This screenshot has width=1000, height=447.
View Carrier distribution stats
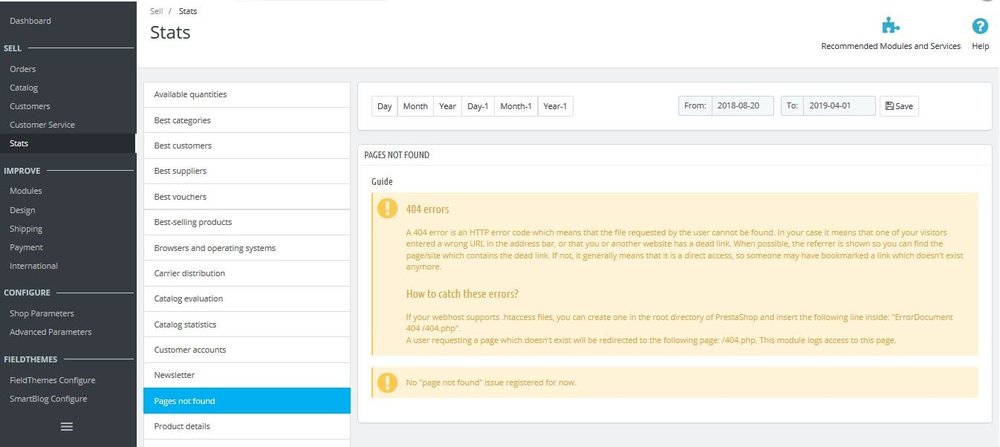[247, 273]
